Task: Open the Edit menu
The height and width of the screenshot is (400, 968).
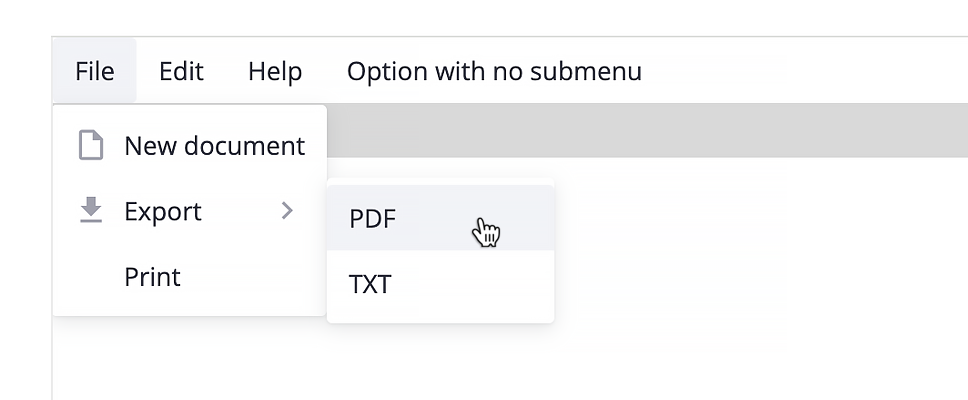Action: pos(181,70)
